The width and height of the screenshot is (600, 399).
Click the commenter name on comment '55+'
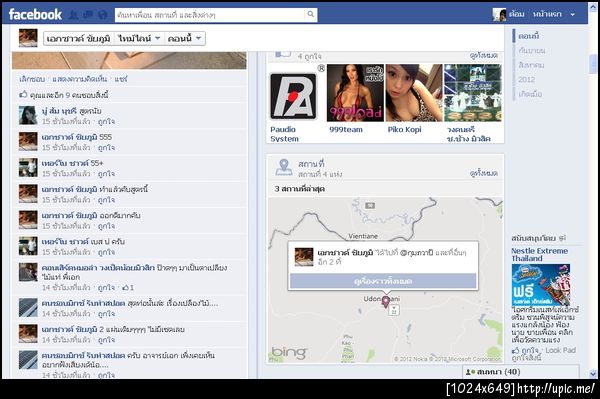(x=65, y=163)
